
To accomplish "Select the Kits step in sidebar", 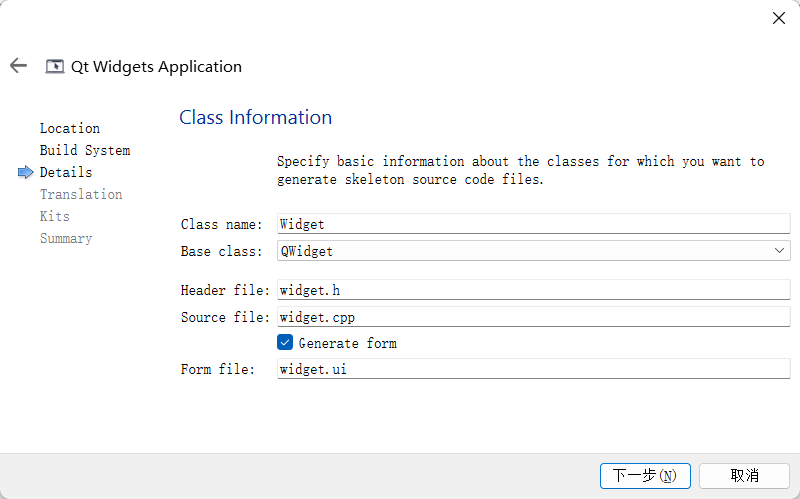I will click(x=55, y=216).
